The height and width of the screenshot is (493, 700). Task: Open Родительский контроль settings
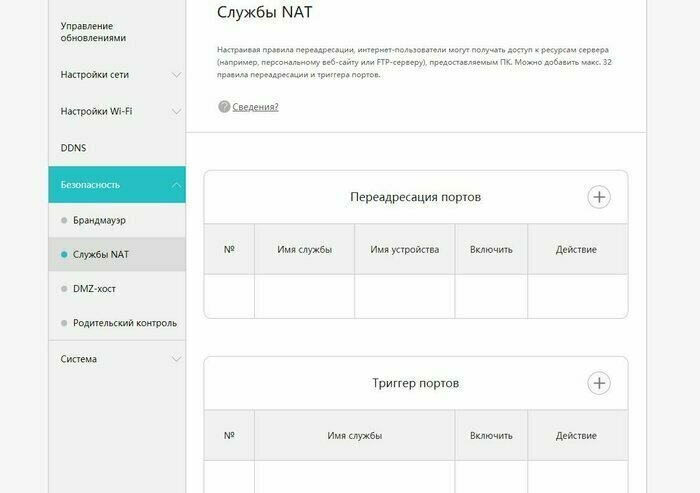124,323
